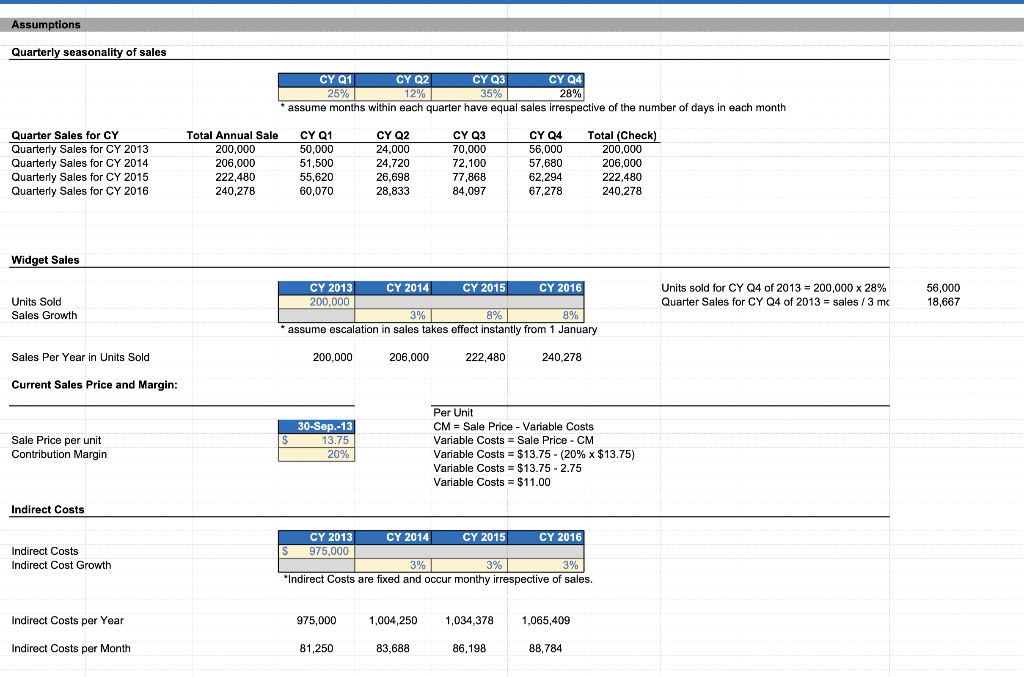Click the Indirect Costs per Month label

tap(71, 649)
